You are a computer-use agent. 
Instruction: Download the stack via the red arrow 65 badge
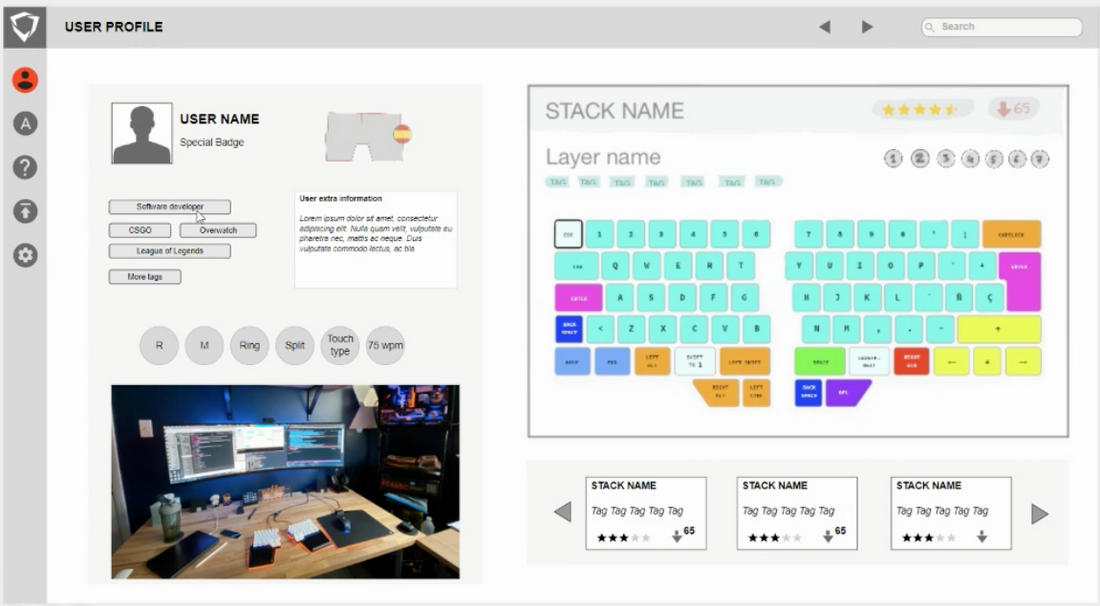pyautogui.click(x=1014, y=109)
